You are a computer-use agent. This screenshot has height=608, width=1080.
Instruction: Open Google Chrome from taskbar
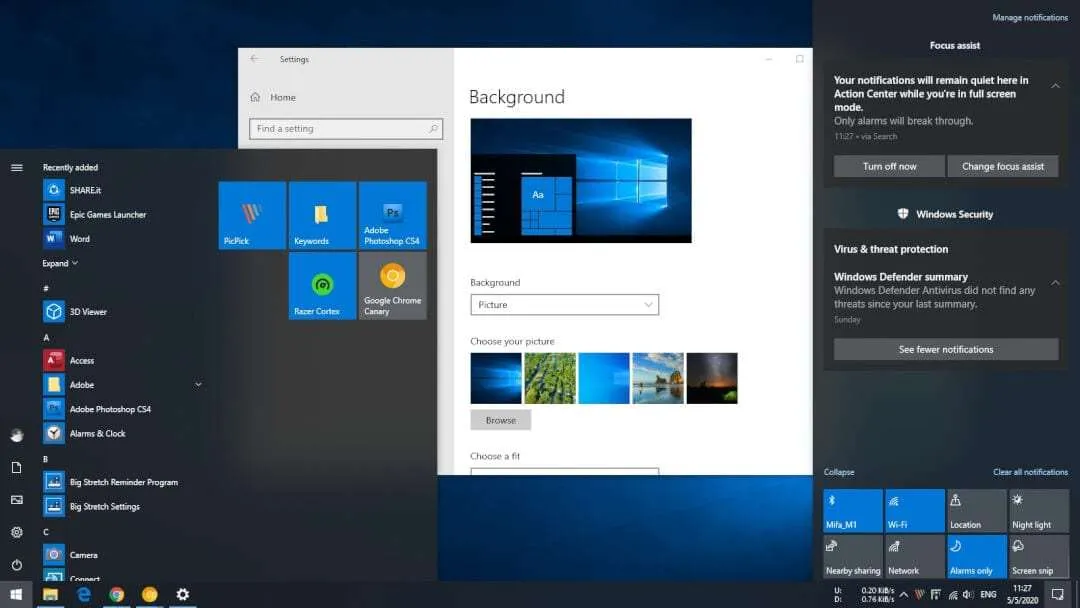(116, 594)
